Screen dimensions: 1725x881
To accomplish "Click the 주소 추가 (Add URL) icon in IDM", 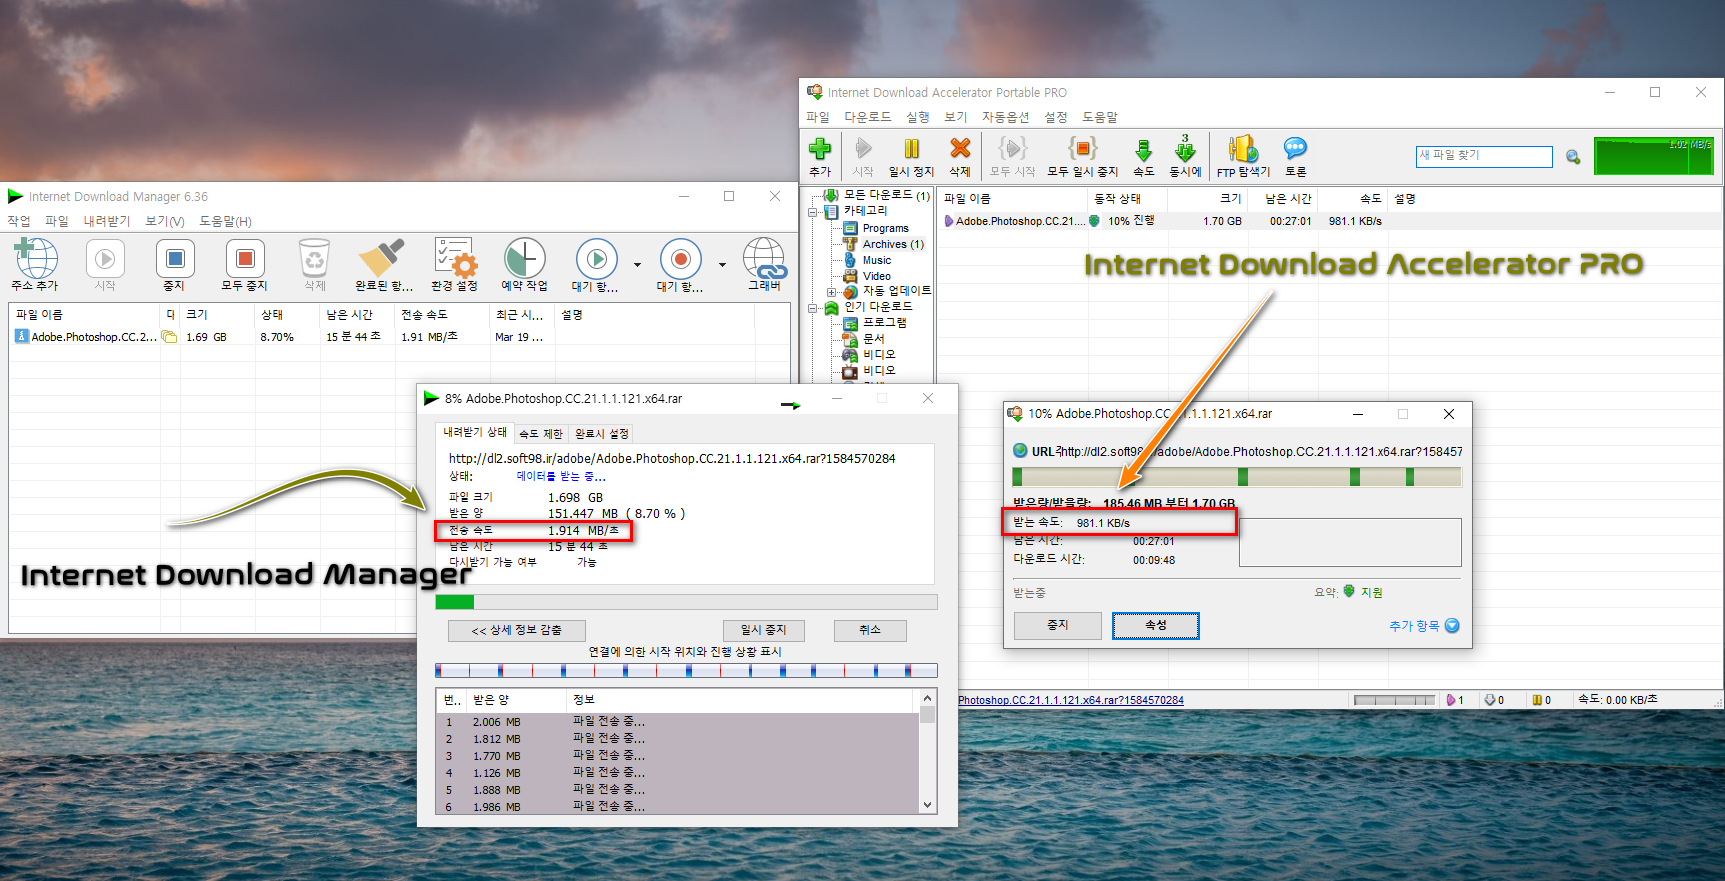I will point(35,258).
